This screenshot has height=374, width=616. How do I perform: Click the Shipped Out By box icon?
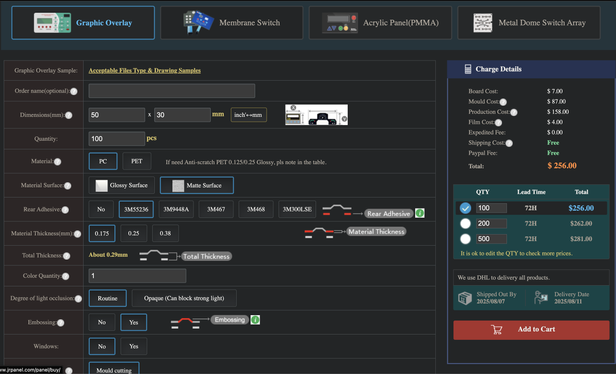coord(465,298)
